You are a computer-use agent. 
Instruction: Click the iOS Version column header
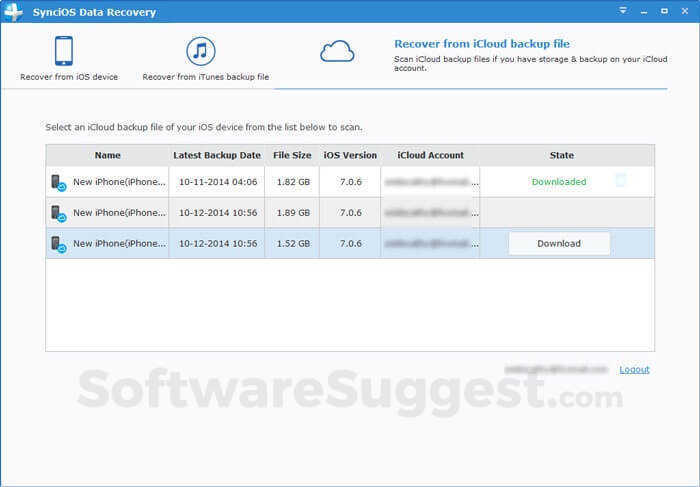pos(350,155)
